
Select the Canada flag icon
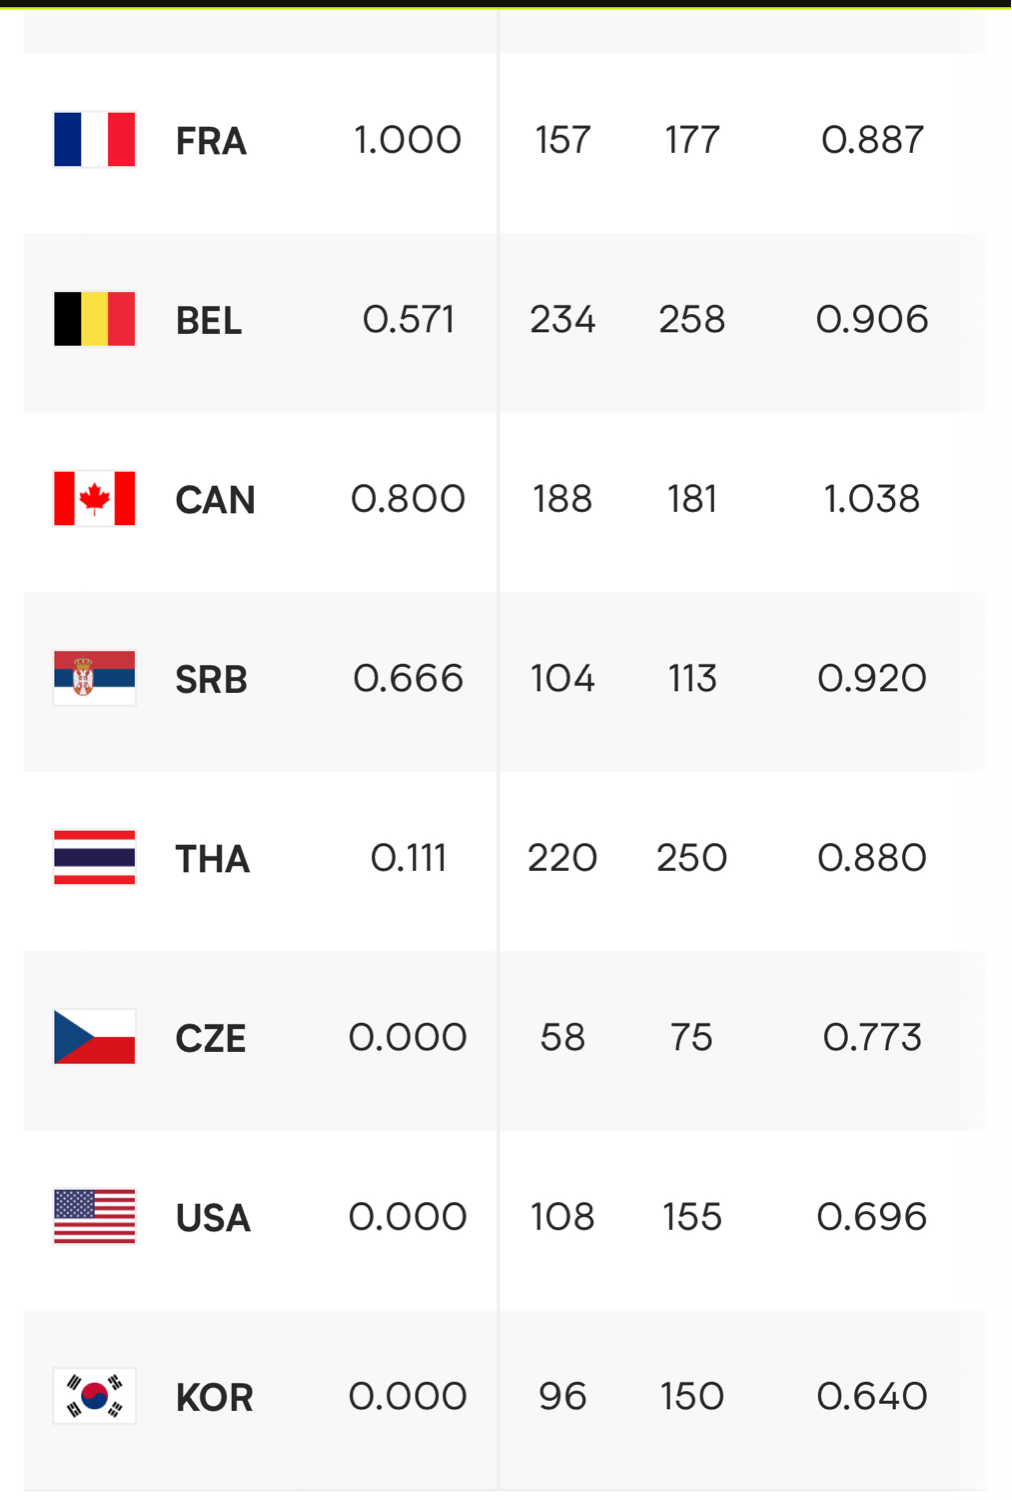(94, 498)
